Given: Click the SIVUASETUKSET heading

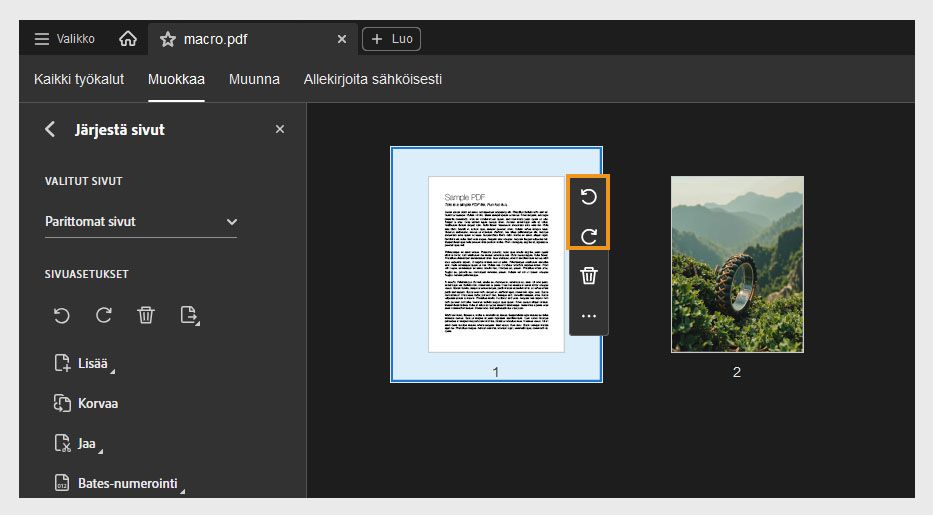Looking at the screenshot, I should [86, 274].
